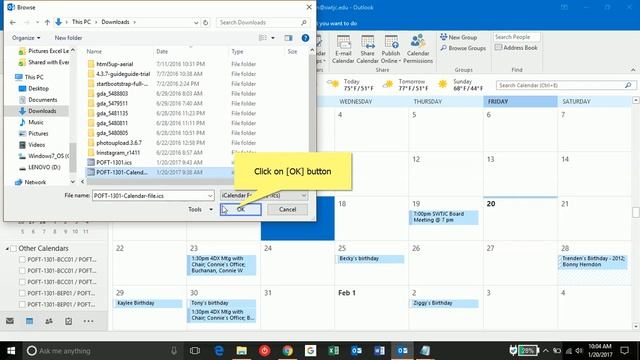Image resolution: width=640 pixels, height=360 pixels.
Task: Click E-mail Calendar in Outlook ribbon
Action: pyautogui.click(x=343, y=49)
